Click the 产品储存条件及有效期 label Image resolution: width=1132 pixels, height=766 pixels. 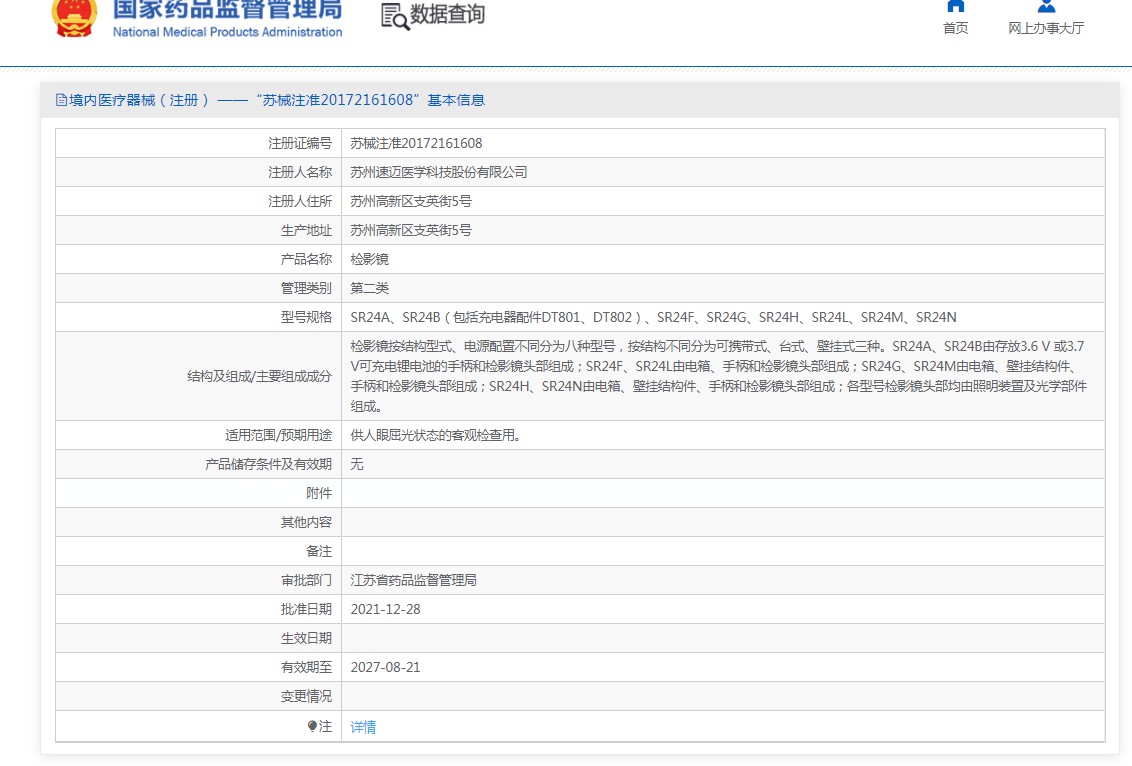(x=269, y=464)
